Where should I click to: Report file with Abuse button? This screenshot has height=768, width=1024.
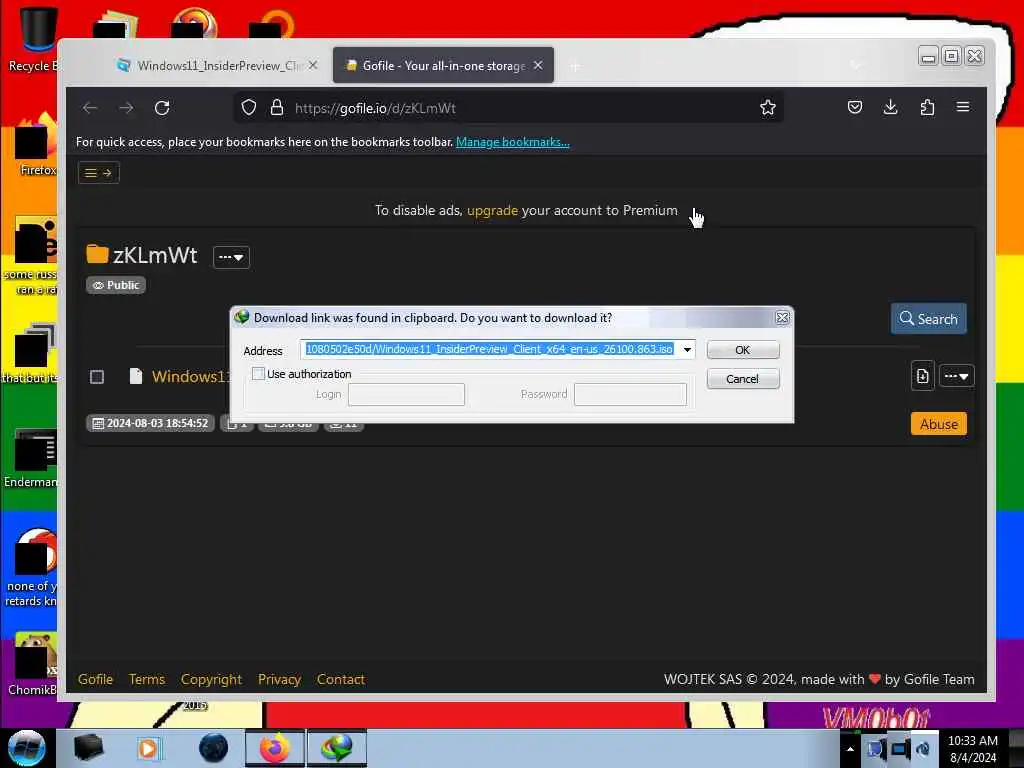pyautogui.click(x=938, y=424)
